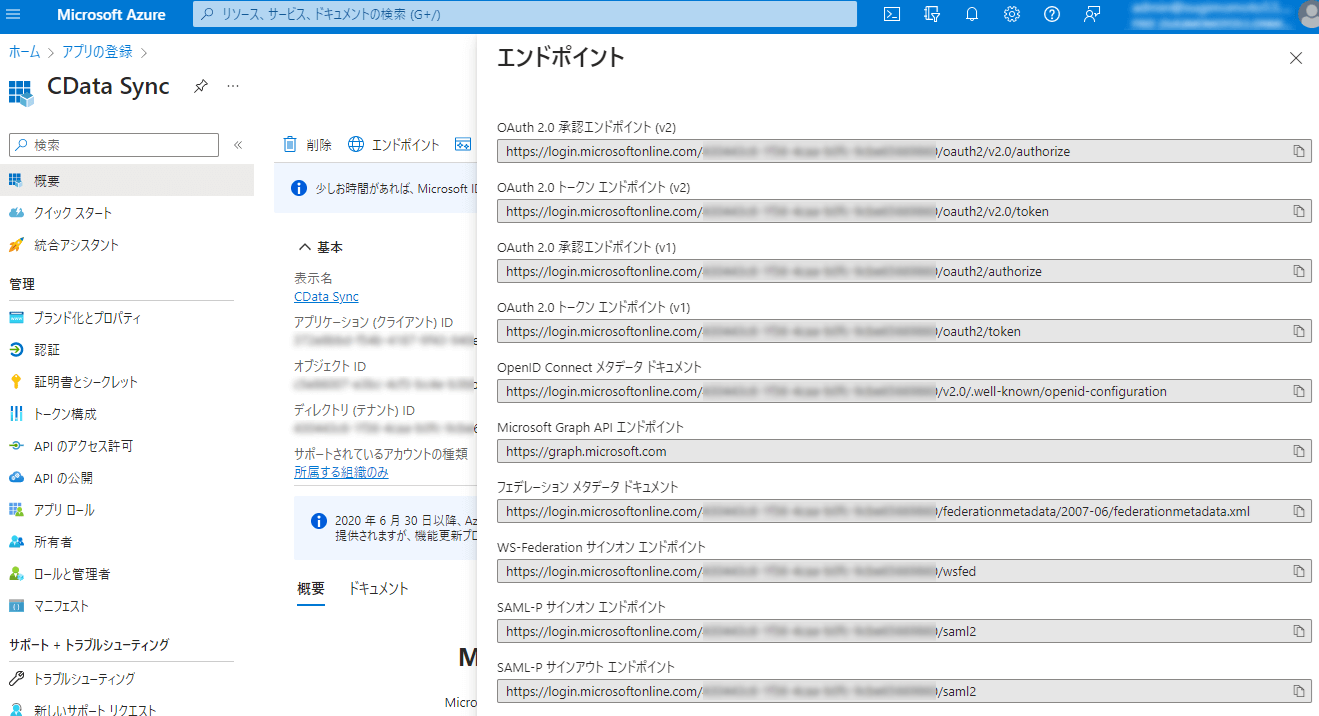Switch to the ドキュメント tab
This screenshot has height=716, width=1319.
coord(378,589)
